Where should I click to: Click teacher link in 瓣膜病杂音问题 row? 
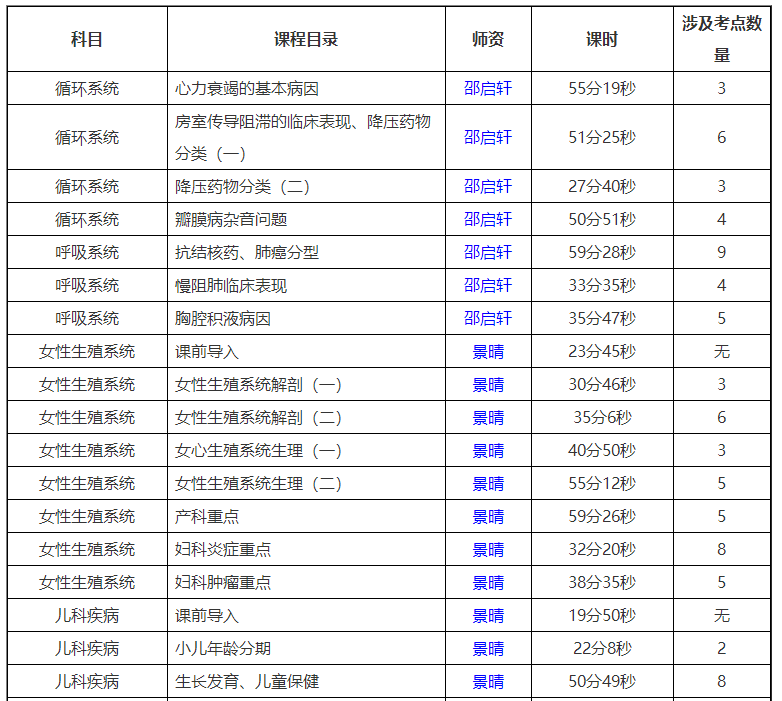click(x=487, y=220)
